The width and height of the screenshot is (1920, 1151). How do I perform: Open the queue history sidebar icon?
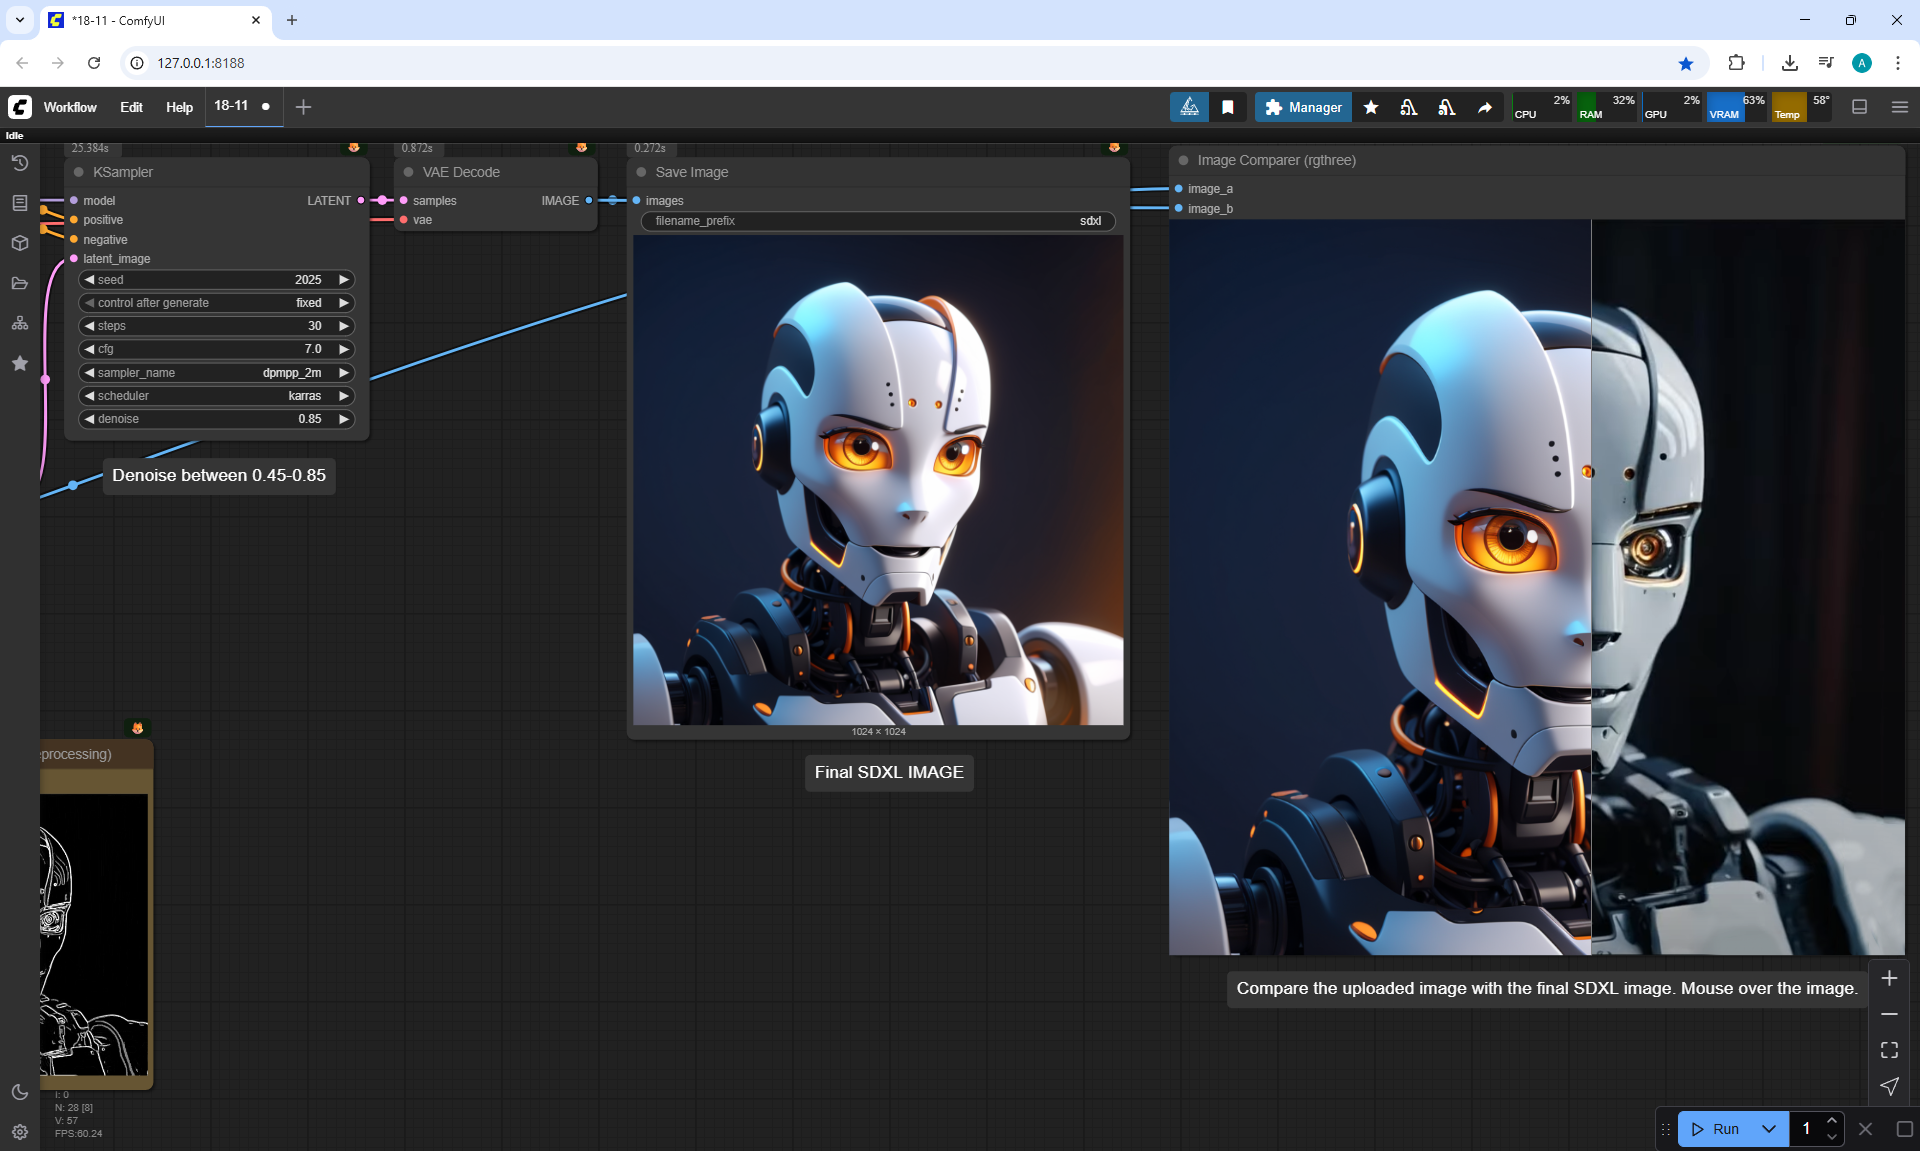[x=19, y=163]
